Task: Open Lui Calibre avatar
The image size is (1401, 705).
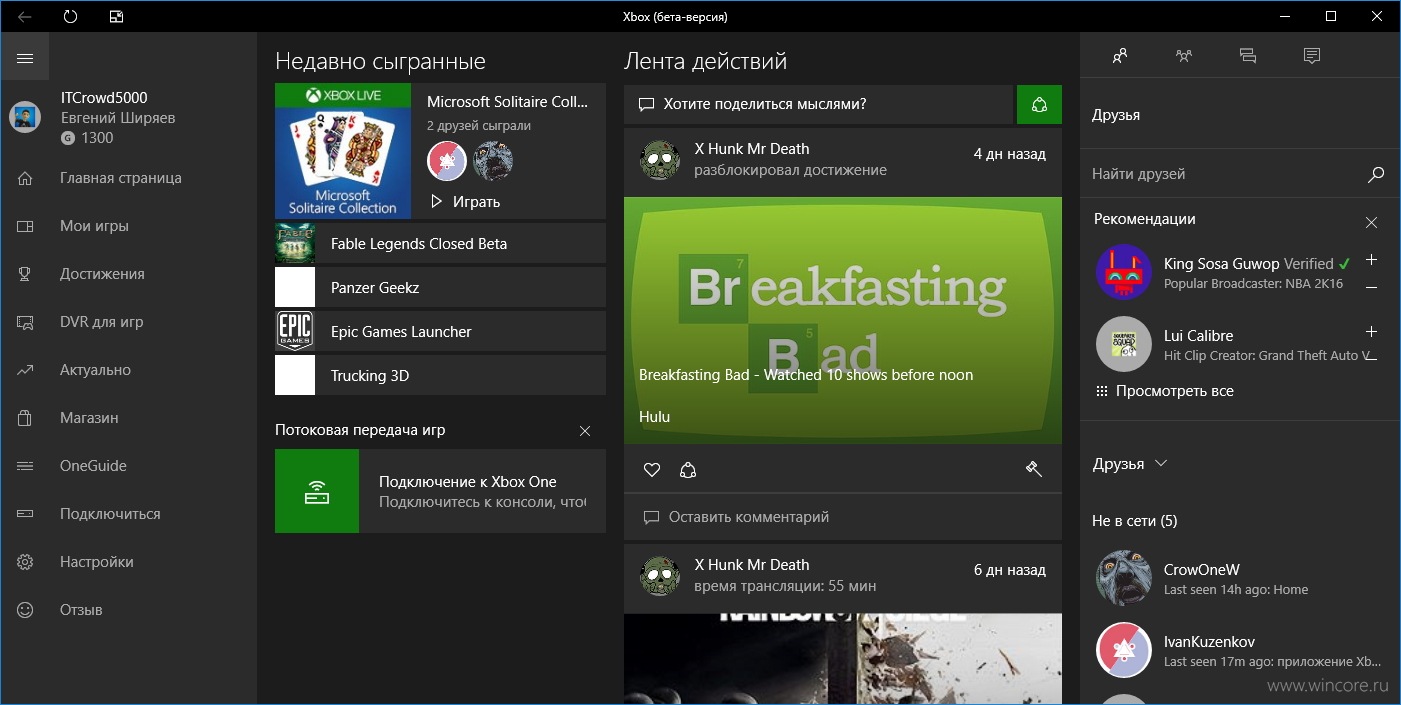Action: (x=1124, y=344)
